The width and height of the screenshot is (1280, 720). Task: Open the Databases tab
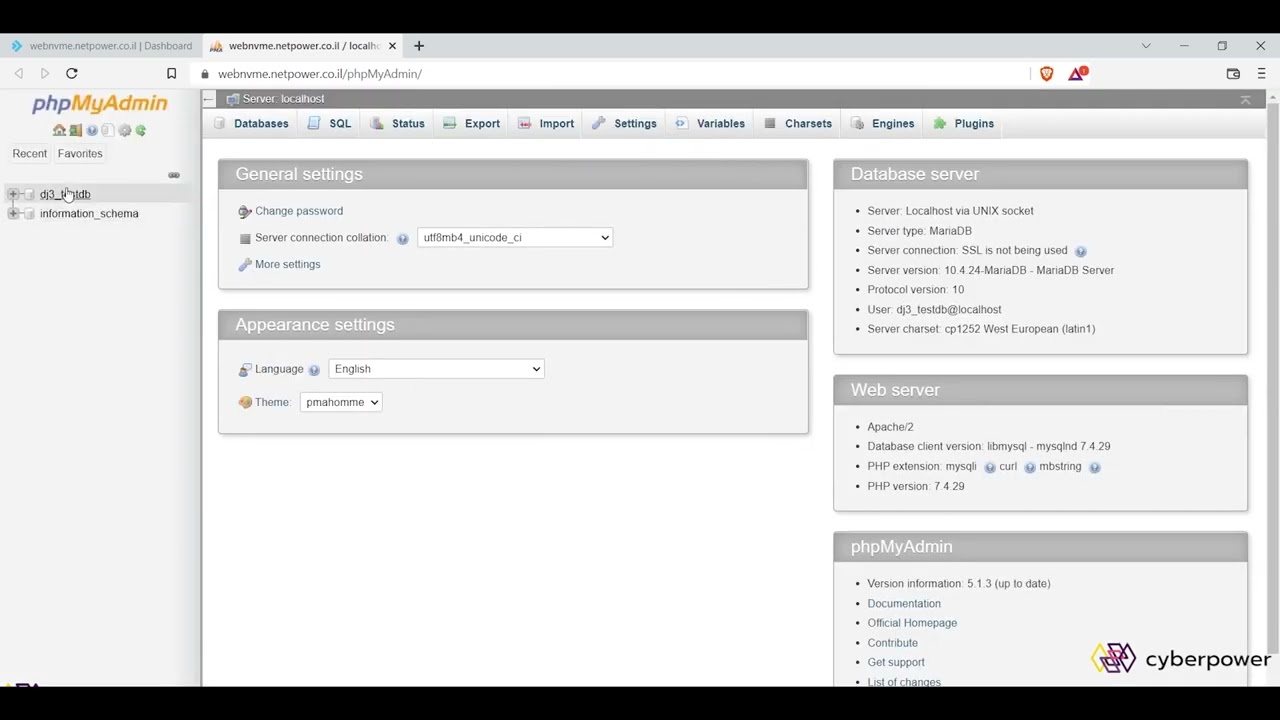pos(251,123)
